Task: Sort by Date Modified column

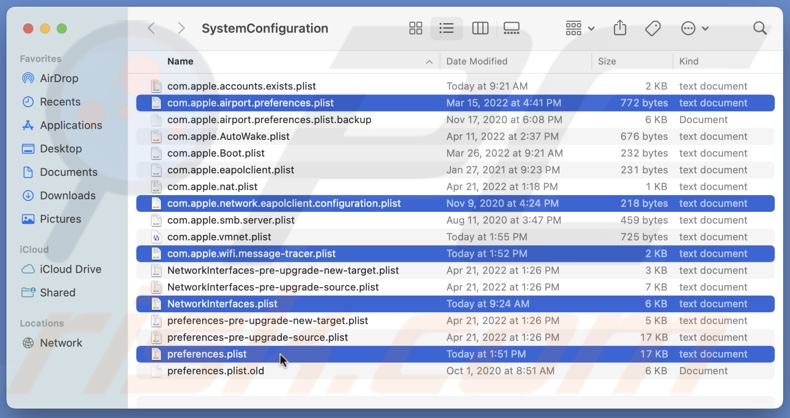Action: [x=477, y=61]
